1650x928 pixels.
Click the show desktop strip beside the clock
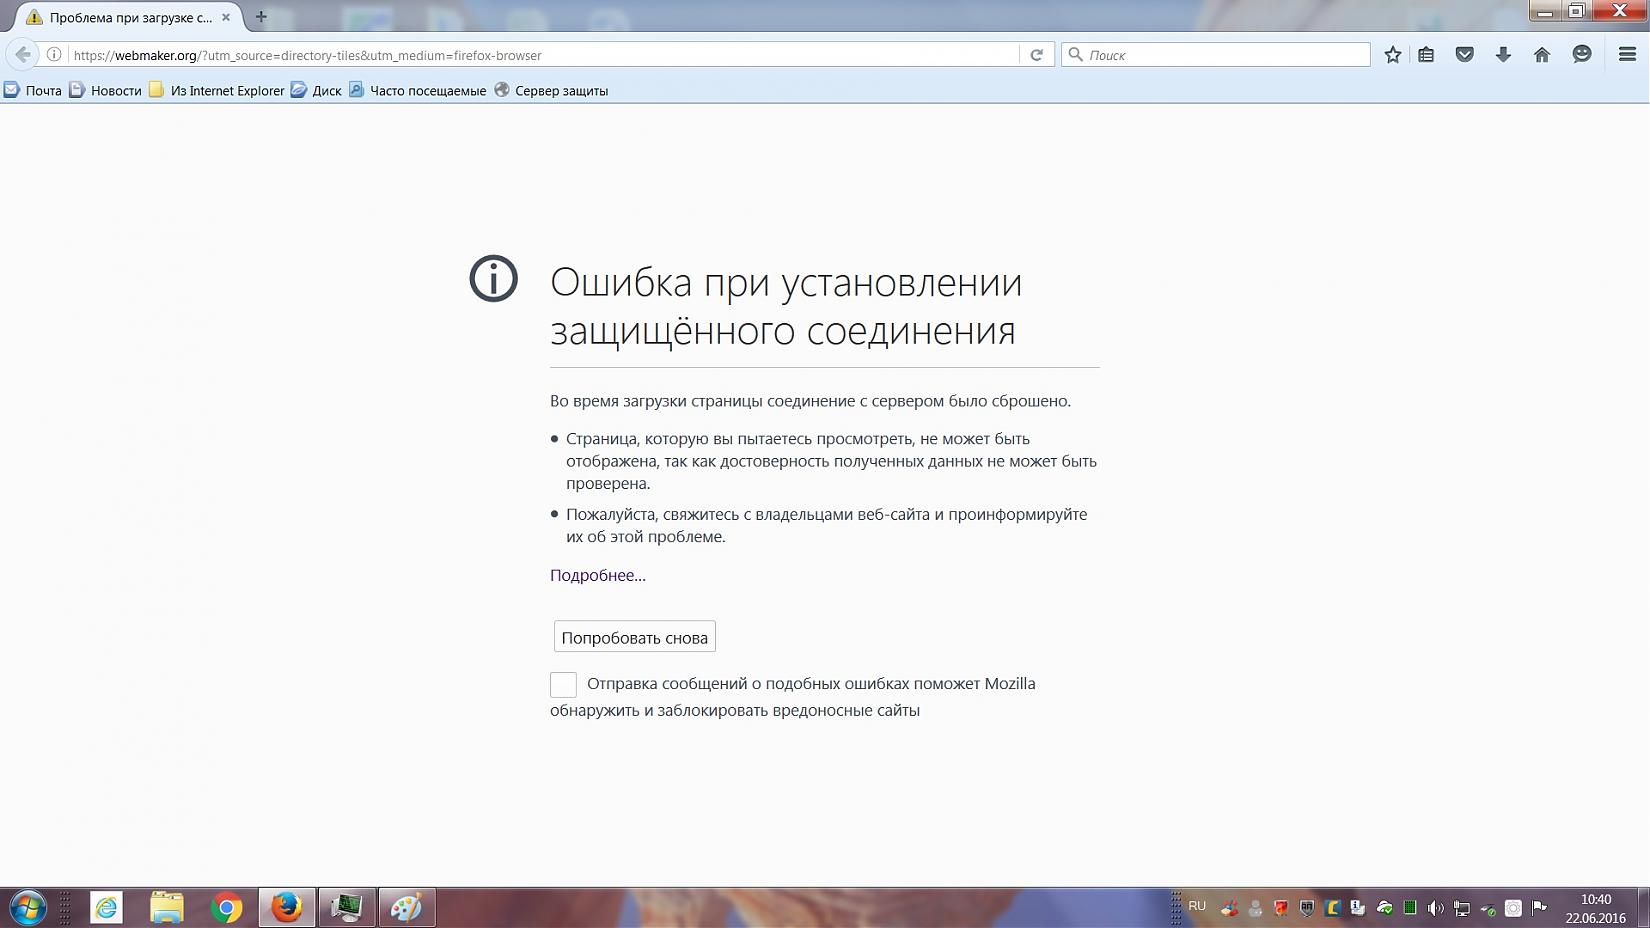coord(1643,908)
